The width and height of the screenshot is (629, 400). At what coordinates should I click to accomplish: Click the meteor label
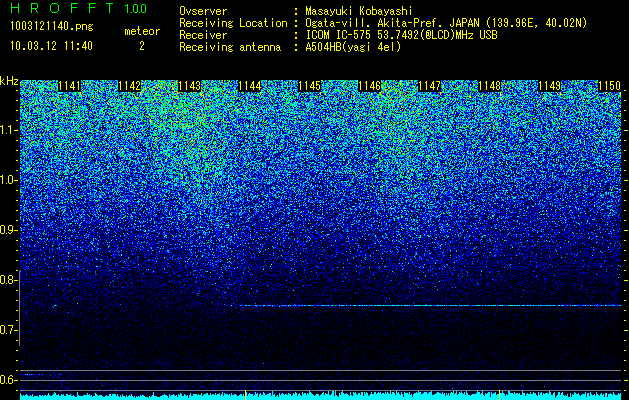[x=142, y=31]
